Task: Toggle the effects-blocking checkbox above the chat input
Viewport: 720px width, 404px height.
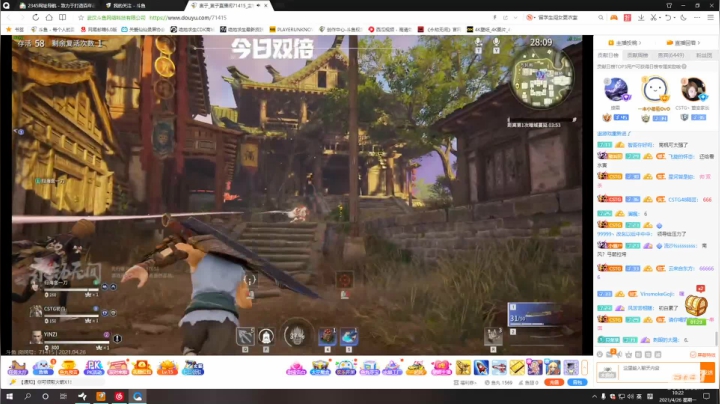Action: tap(693, 354)
